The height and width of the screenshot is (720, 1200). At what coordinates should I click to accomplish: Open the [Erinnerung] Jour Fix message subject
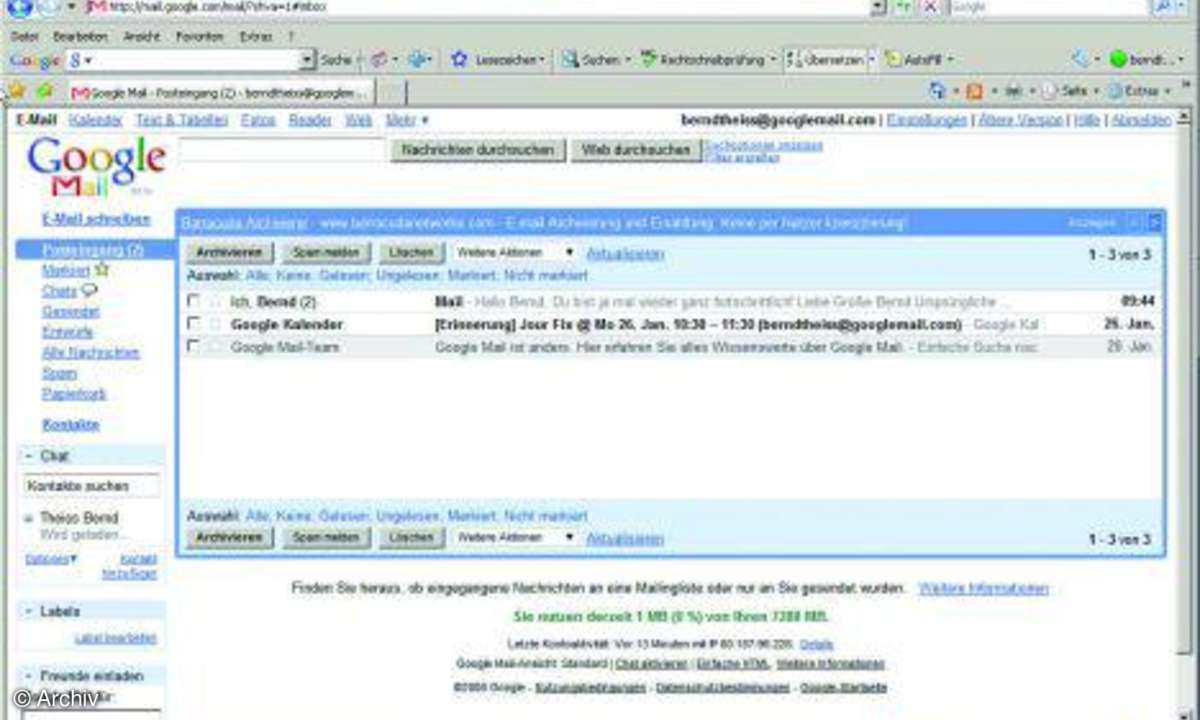point(698,324)
